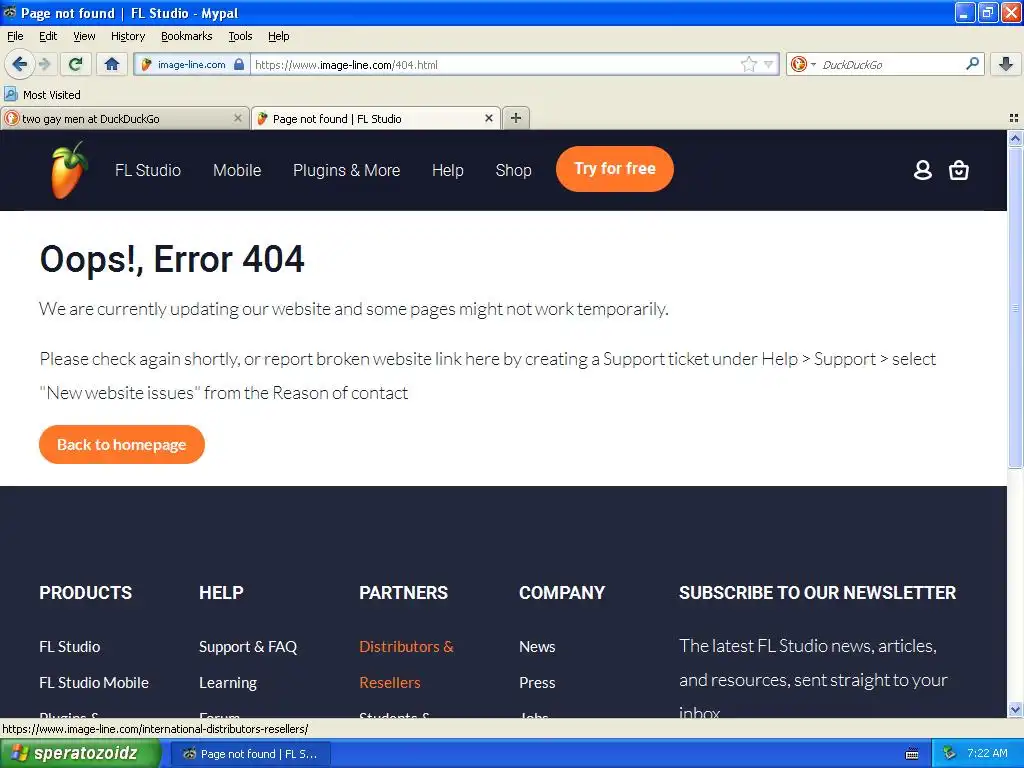Open the Bookmarks menu
Viewport: 1024px width, 768px height.
186,36
